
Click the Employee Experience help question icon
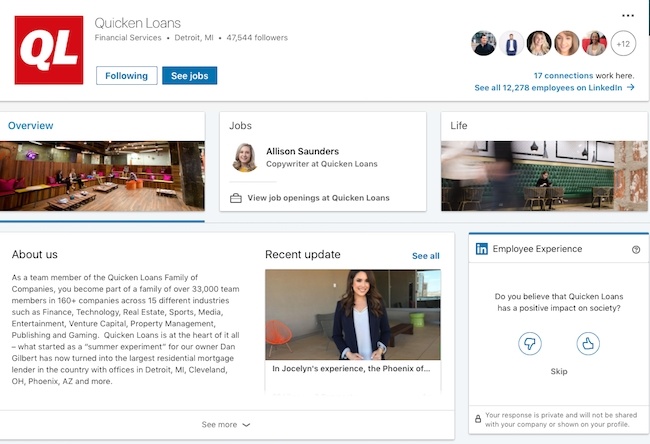(635, 250)
